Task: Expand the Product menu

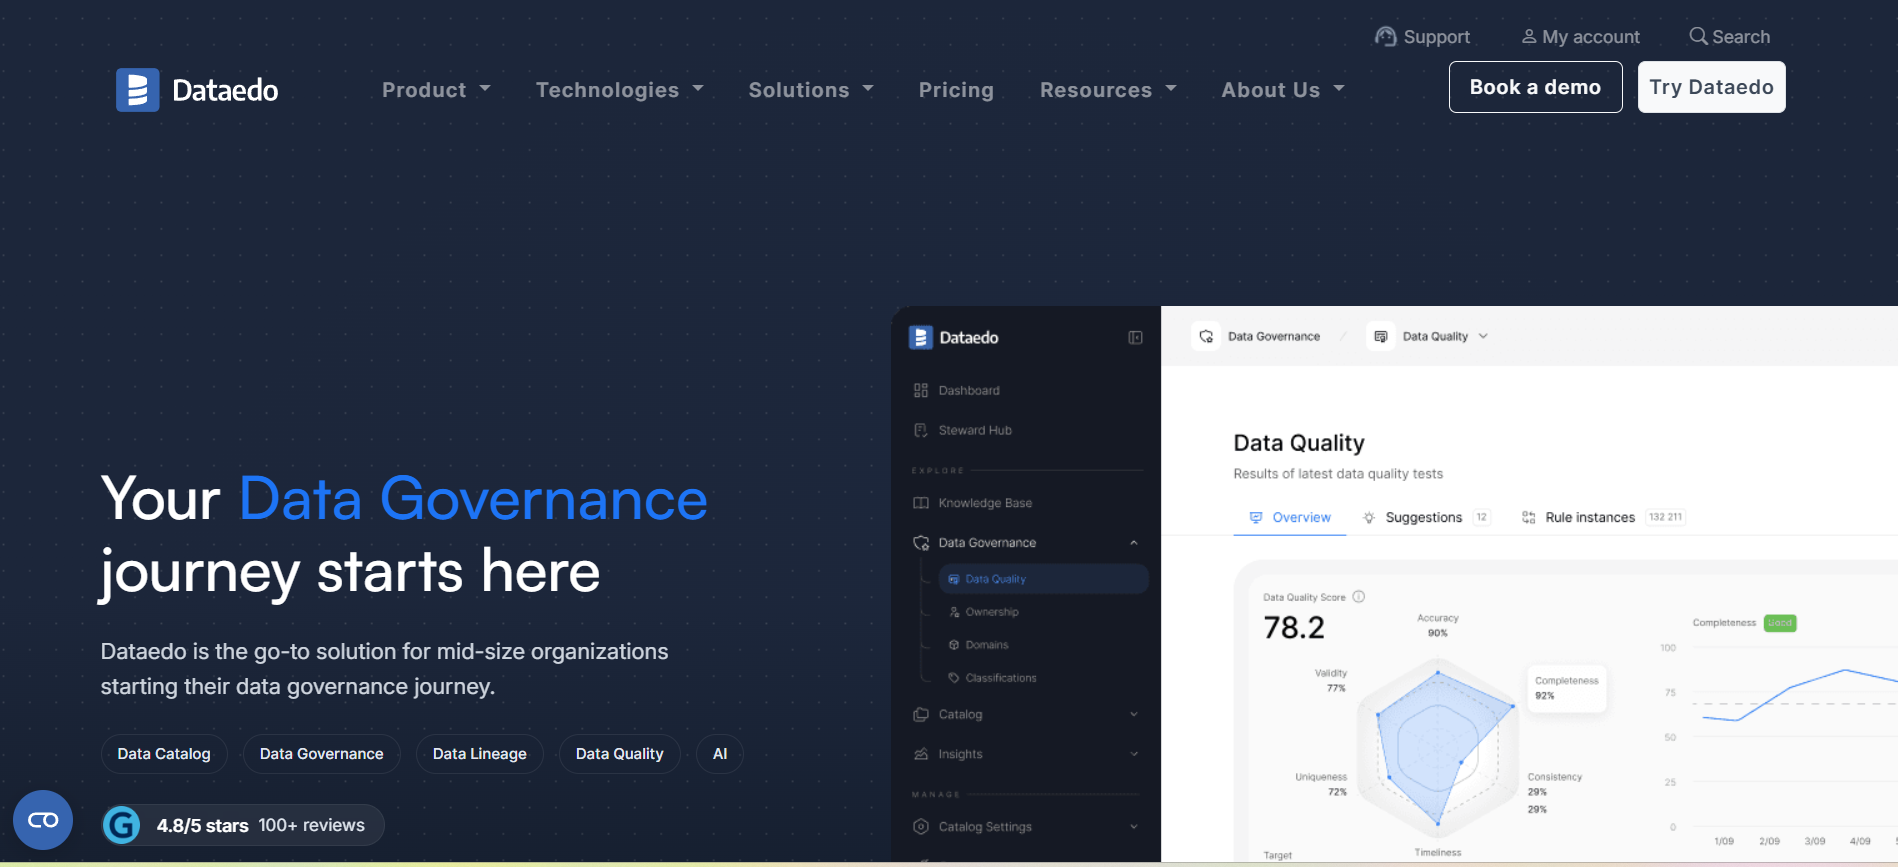Action: [x=436, y=90]
